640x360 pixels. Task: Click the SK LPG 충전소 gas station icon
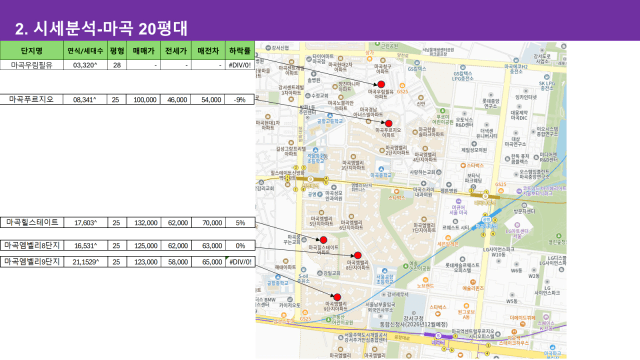coord(547,77)
